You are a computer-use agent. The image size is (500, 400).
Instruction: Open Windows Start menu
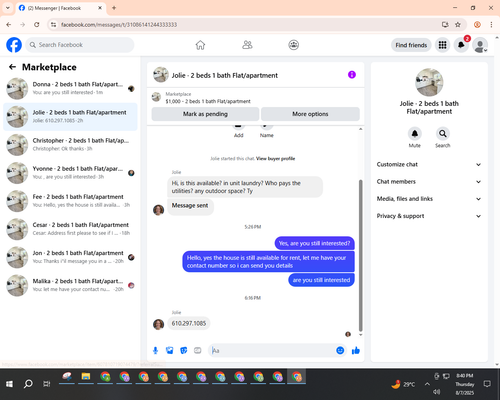pos(9,384)
